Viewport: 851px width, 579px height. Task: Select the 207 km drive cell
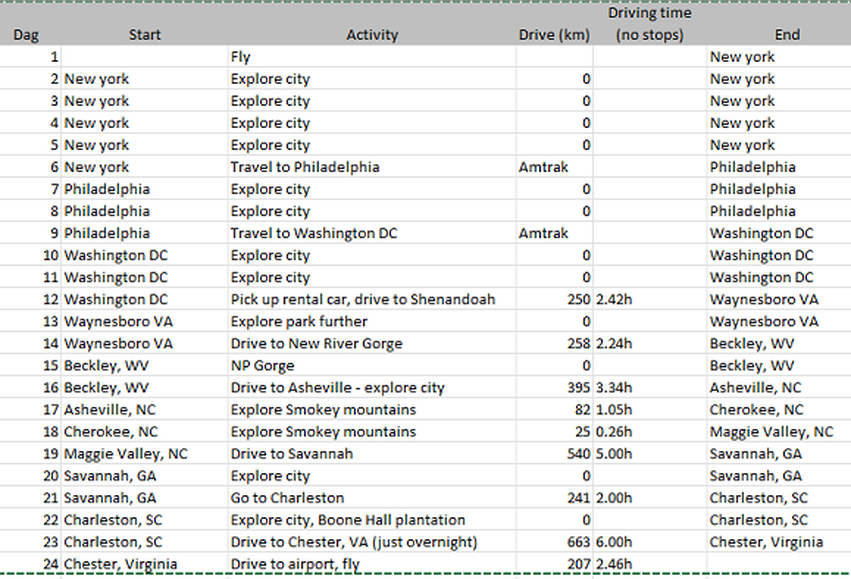(x=554, y=564)
